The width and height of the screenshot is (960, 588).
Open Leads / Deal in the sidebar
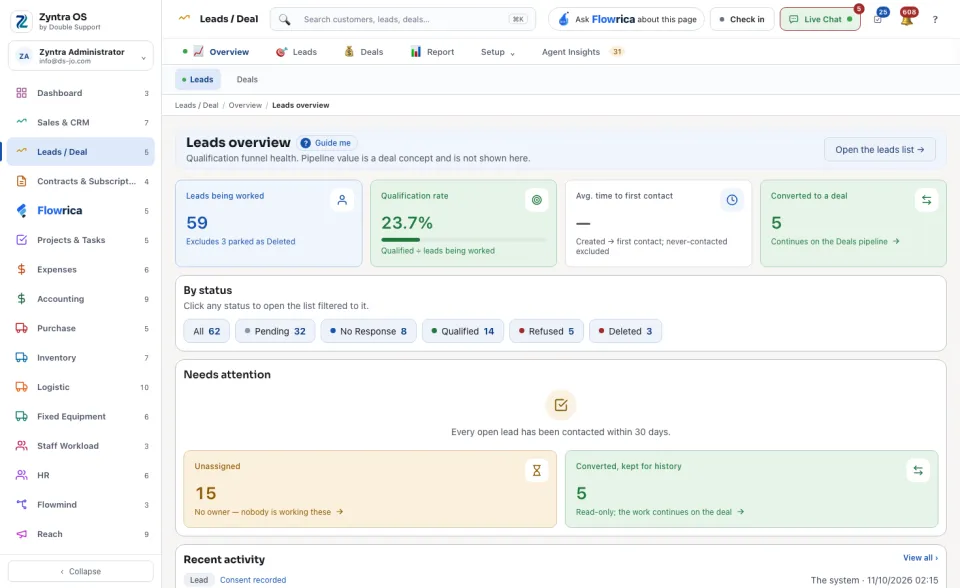[x=81, y=152]
